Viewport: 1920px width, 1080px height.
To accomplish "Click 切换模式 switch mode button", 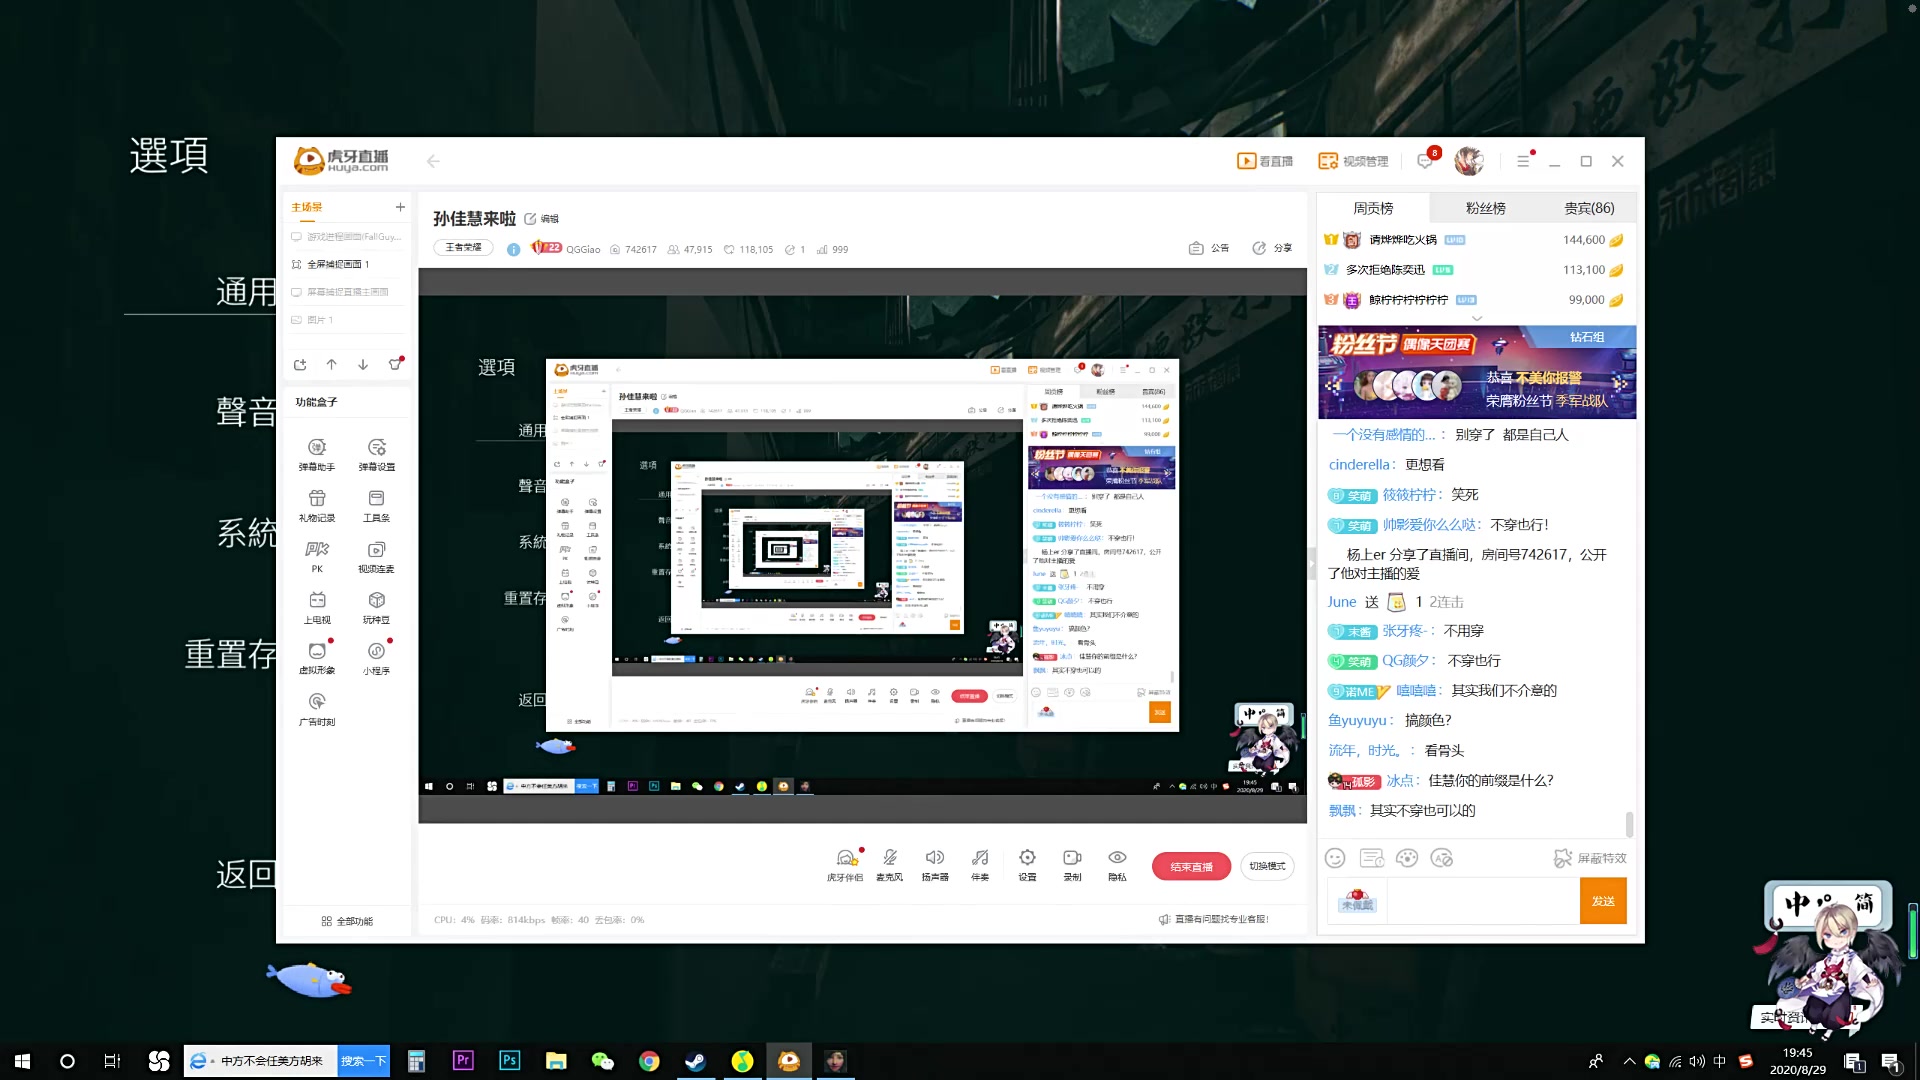I will 1267,865.
